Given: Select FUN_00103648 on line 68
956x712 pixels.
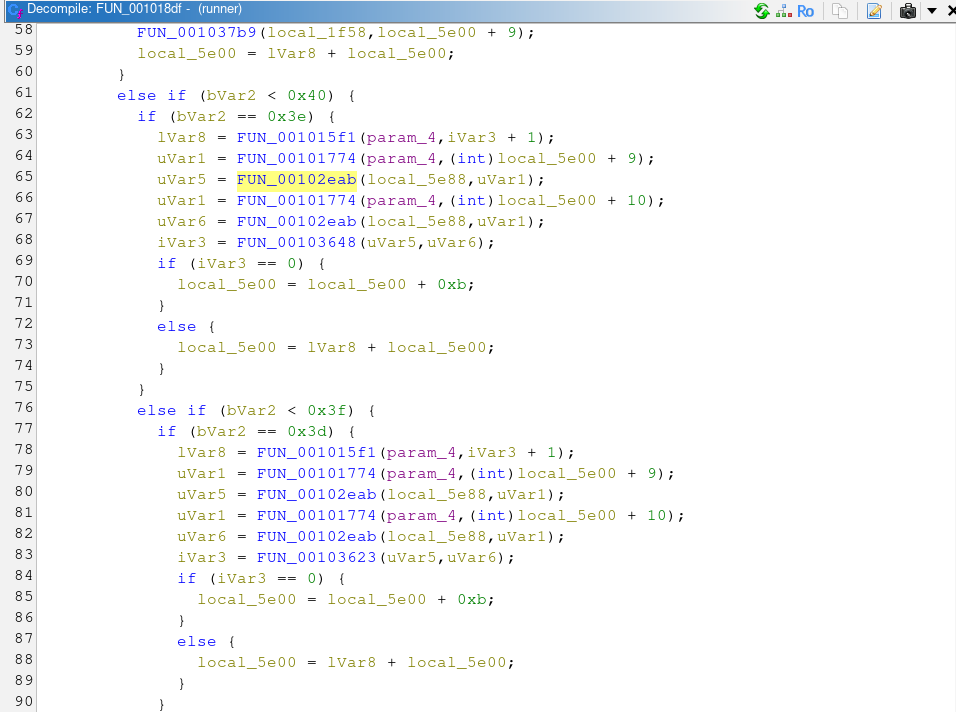Looking at the screenshot, I should point(296,243).
